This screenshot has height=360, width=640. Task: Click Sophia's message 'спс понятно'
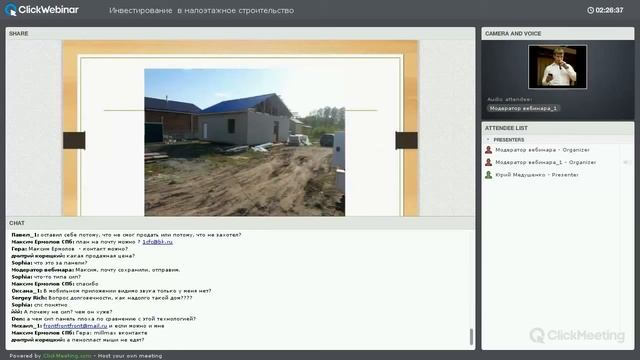click(39, 304)
